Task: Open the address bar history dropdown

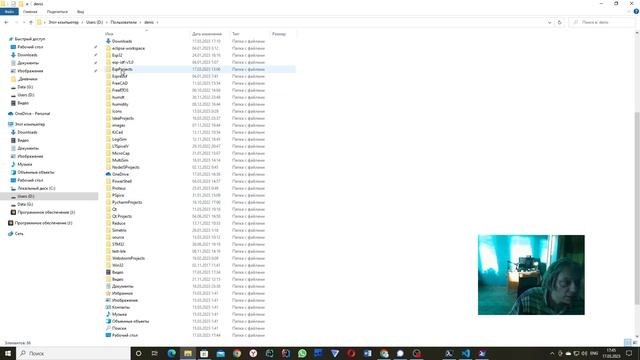Action: [549, 22]
